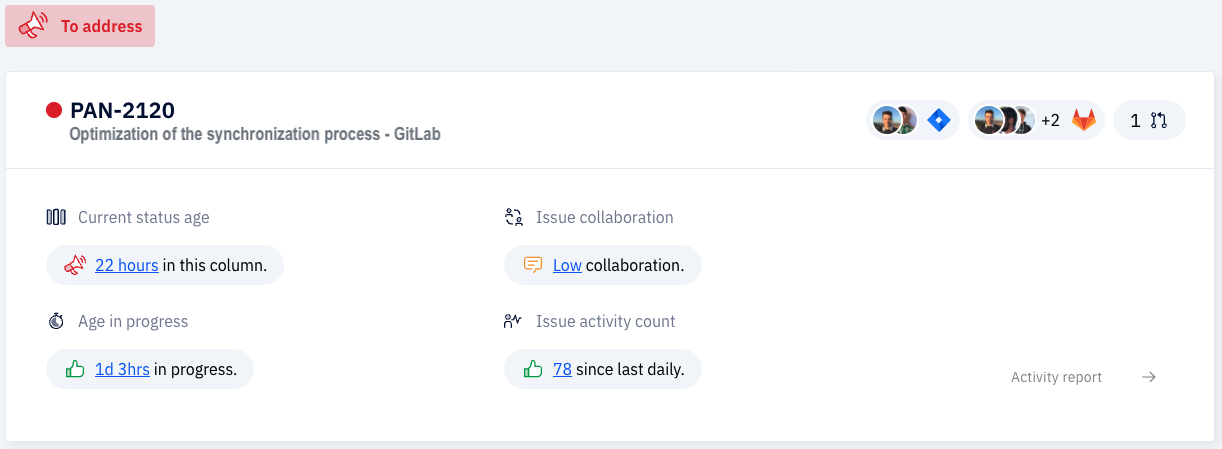Click the arrow next to Activity report
1222x449 pixels.
pos(1149,377)
